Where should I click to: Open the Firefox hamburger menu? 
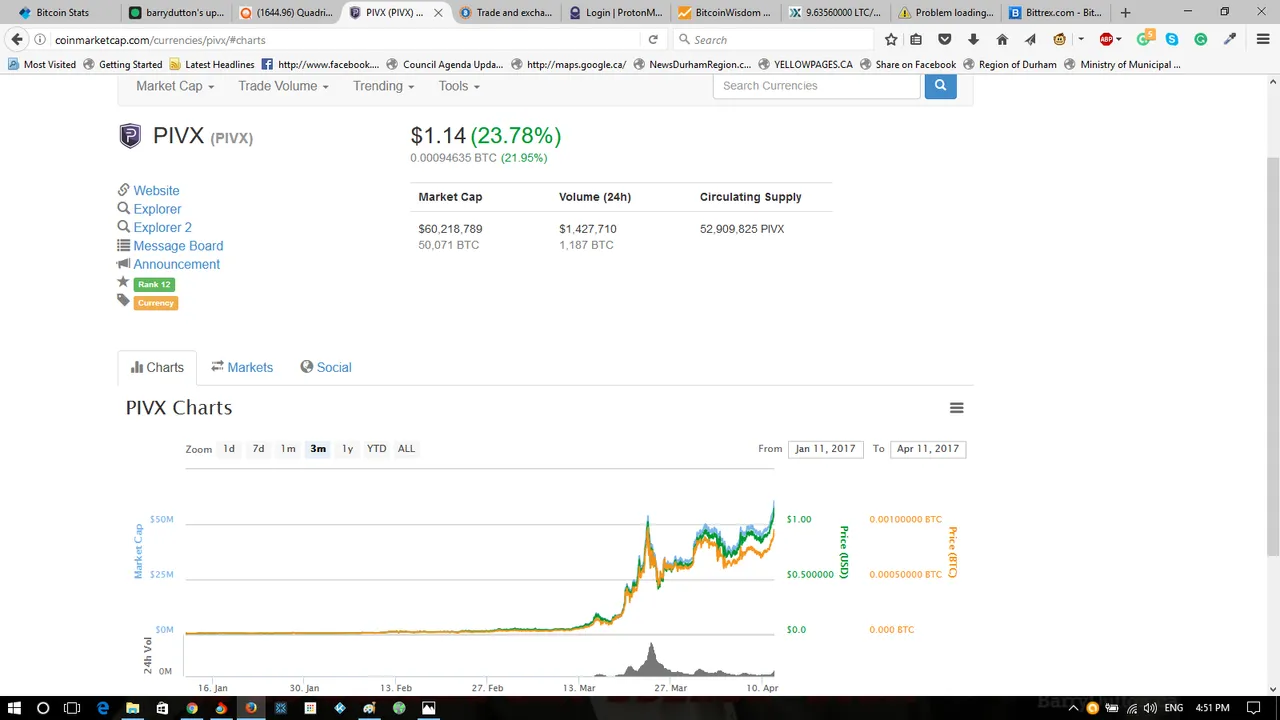(x=1263, y=39)
